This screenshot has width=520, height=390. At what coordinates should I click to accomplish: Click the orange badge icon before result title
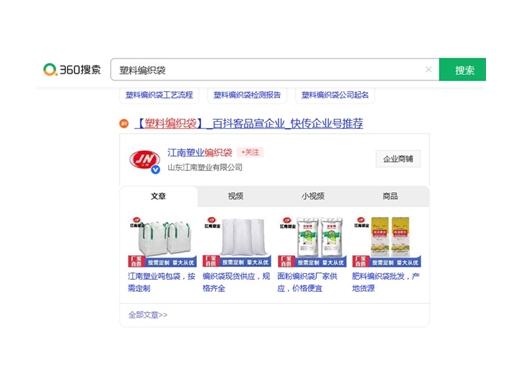[124, 124]
